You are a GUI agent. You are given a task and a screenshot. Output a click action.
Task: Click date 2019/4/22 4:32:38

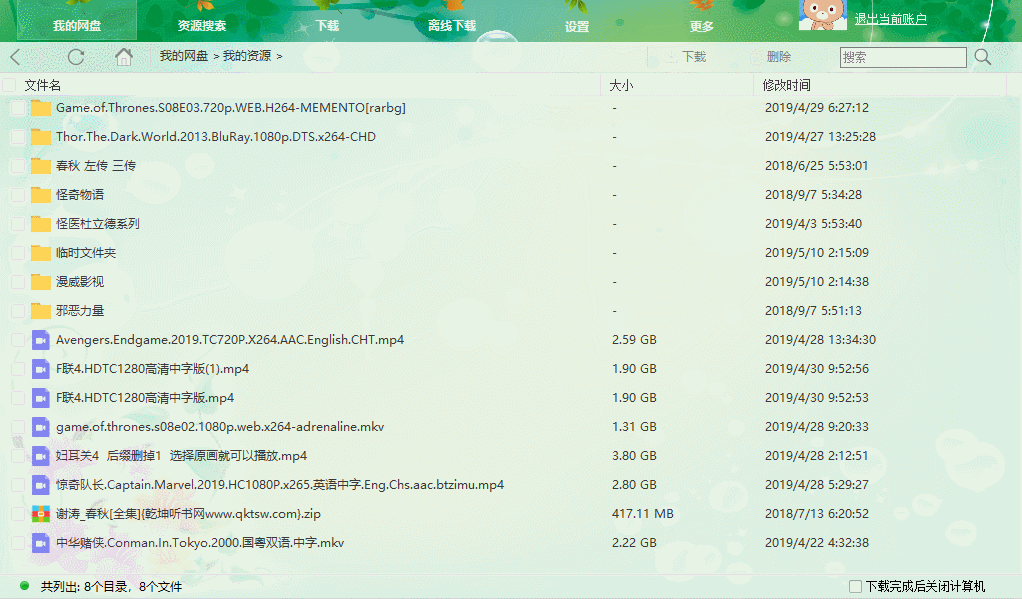tap(817, 543)
